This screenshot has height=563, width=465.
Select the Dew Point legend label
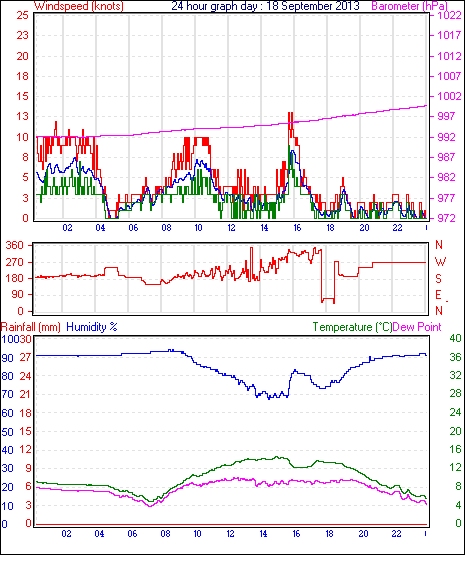[417, 327]
